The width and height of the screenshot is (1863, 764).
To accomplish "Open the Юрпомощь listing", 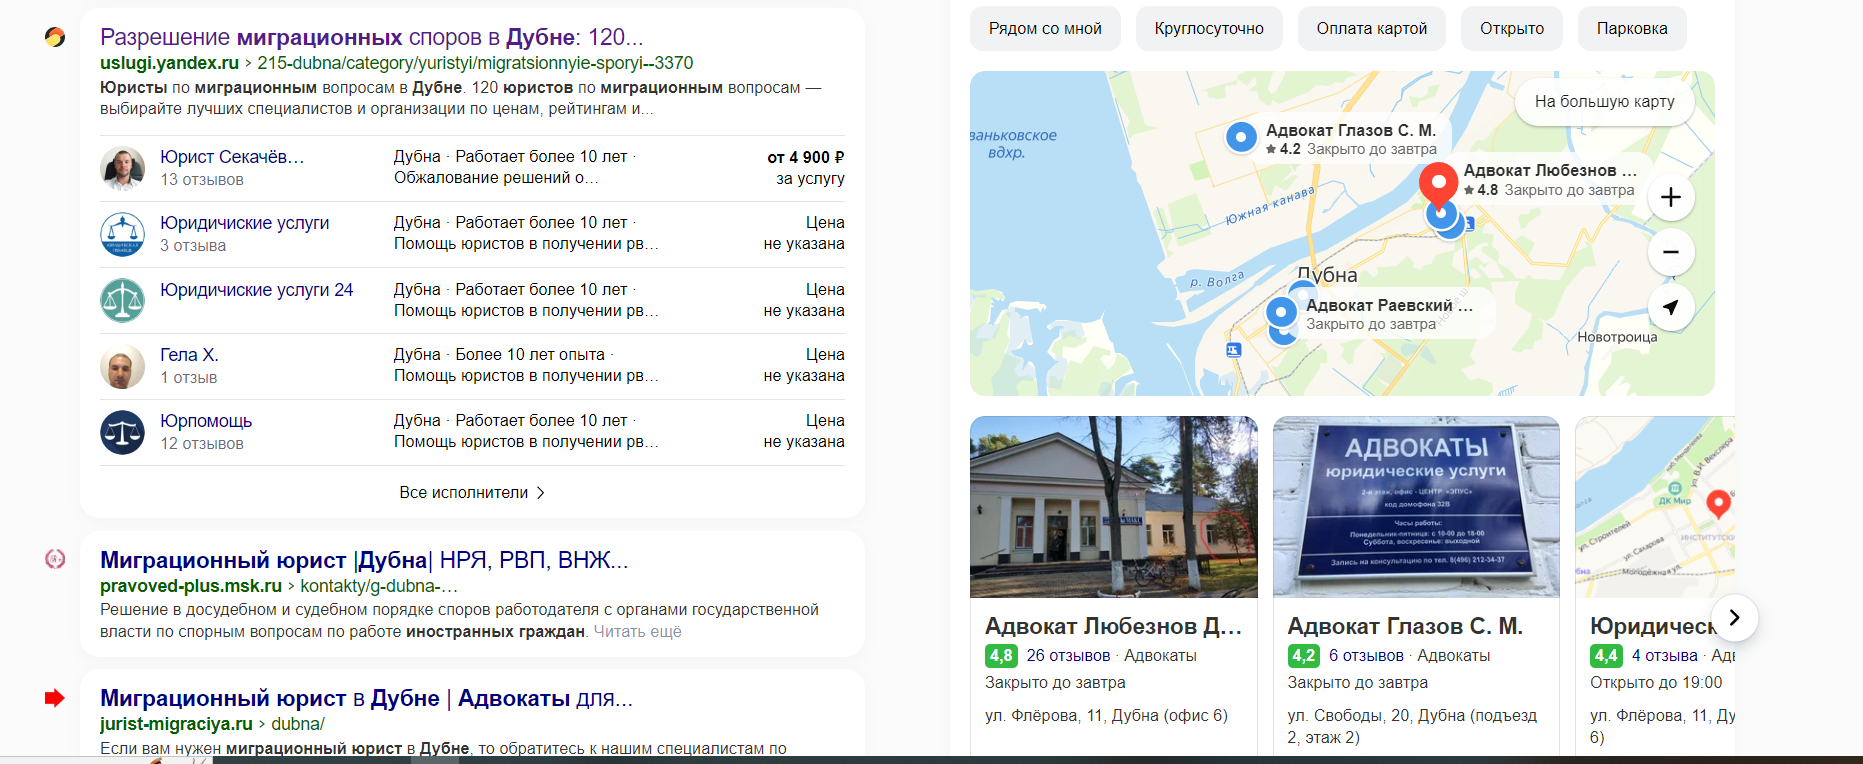I will [206, 421].
